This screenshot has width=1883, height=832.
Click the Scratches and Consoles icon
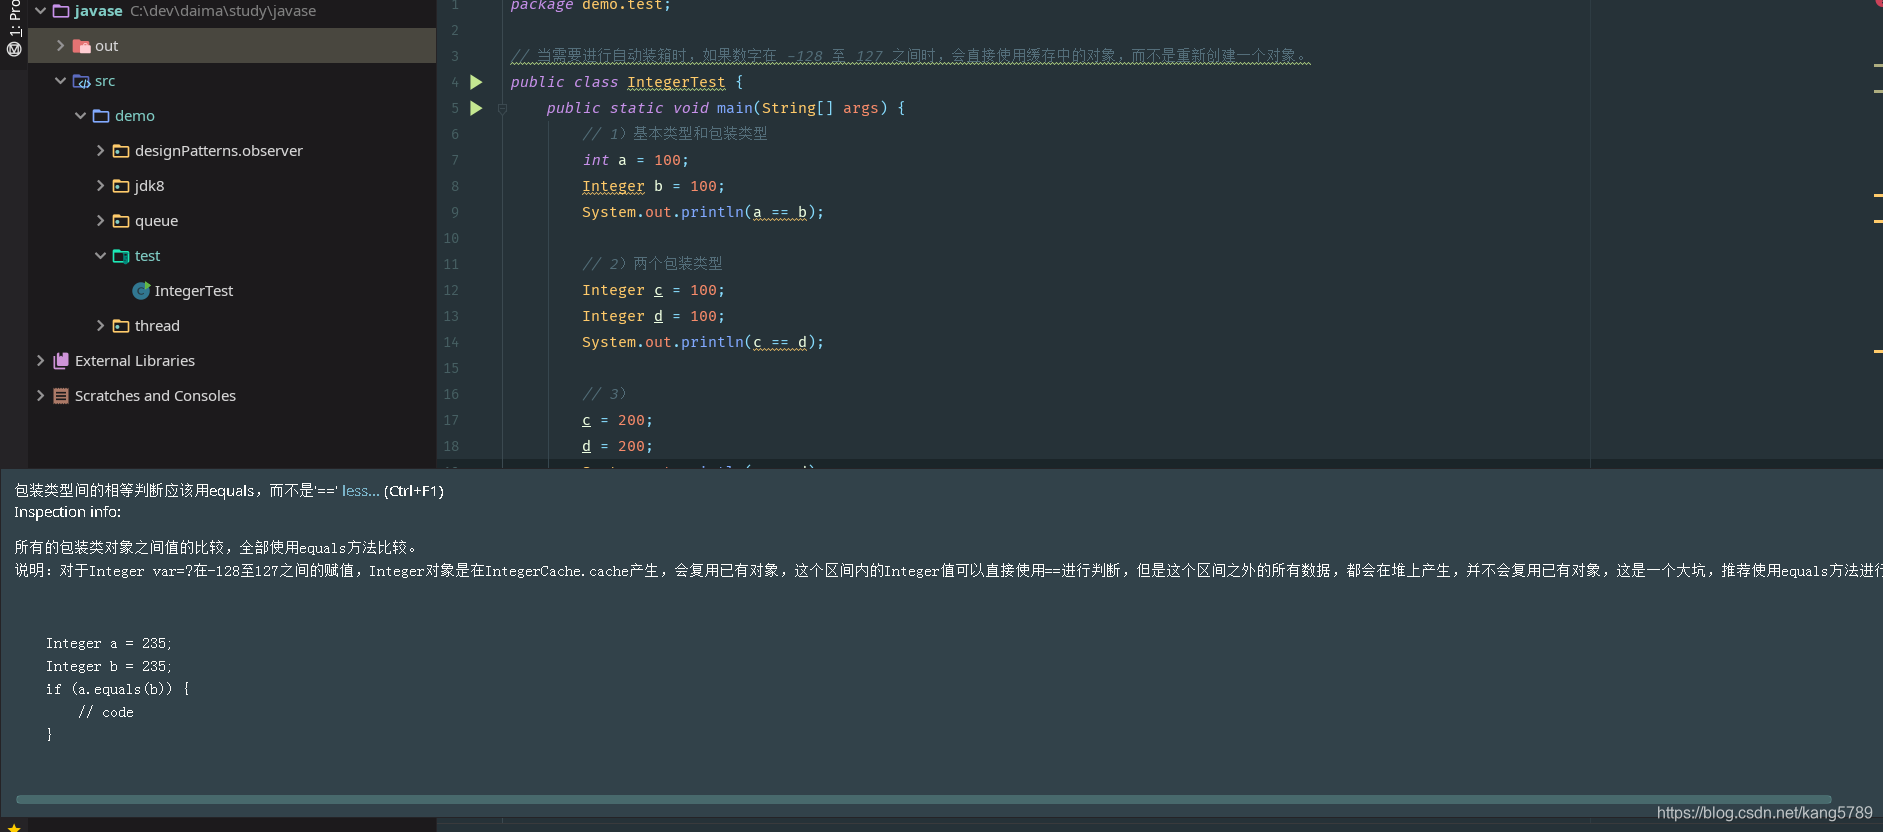61,396
